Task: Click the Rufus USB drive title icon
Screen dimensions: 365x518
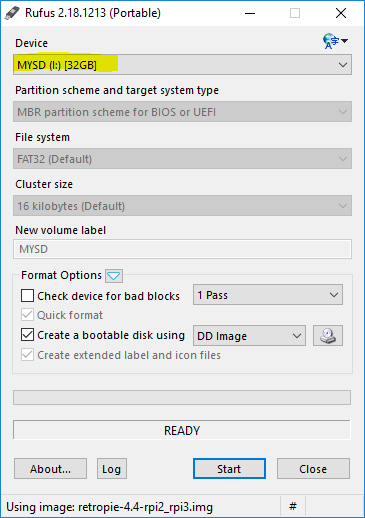Action: 12,13
